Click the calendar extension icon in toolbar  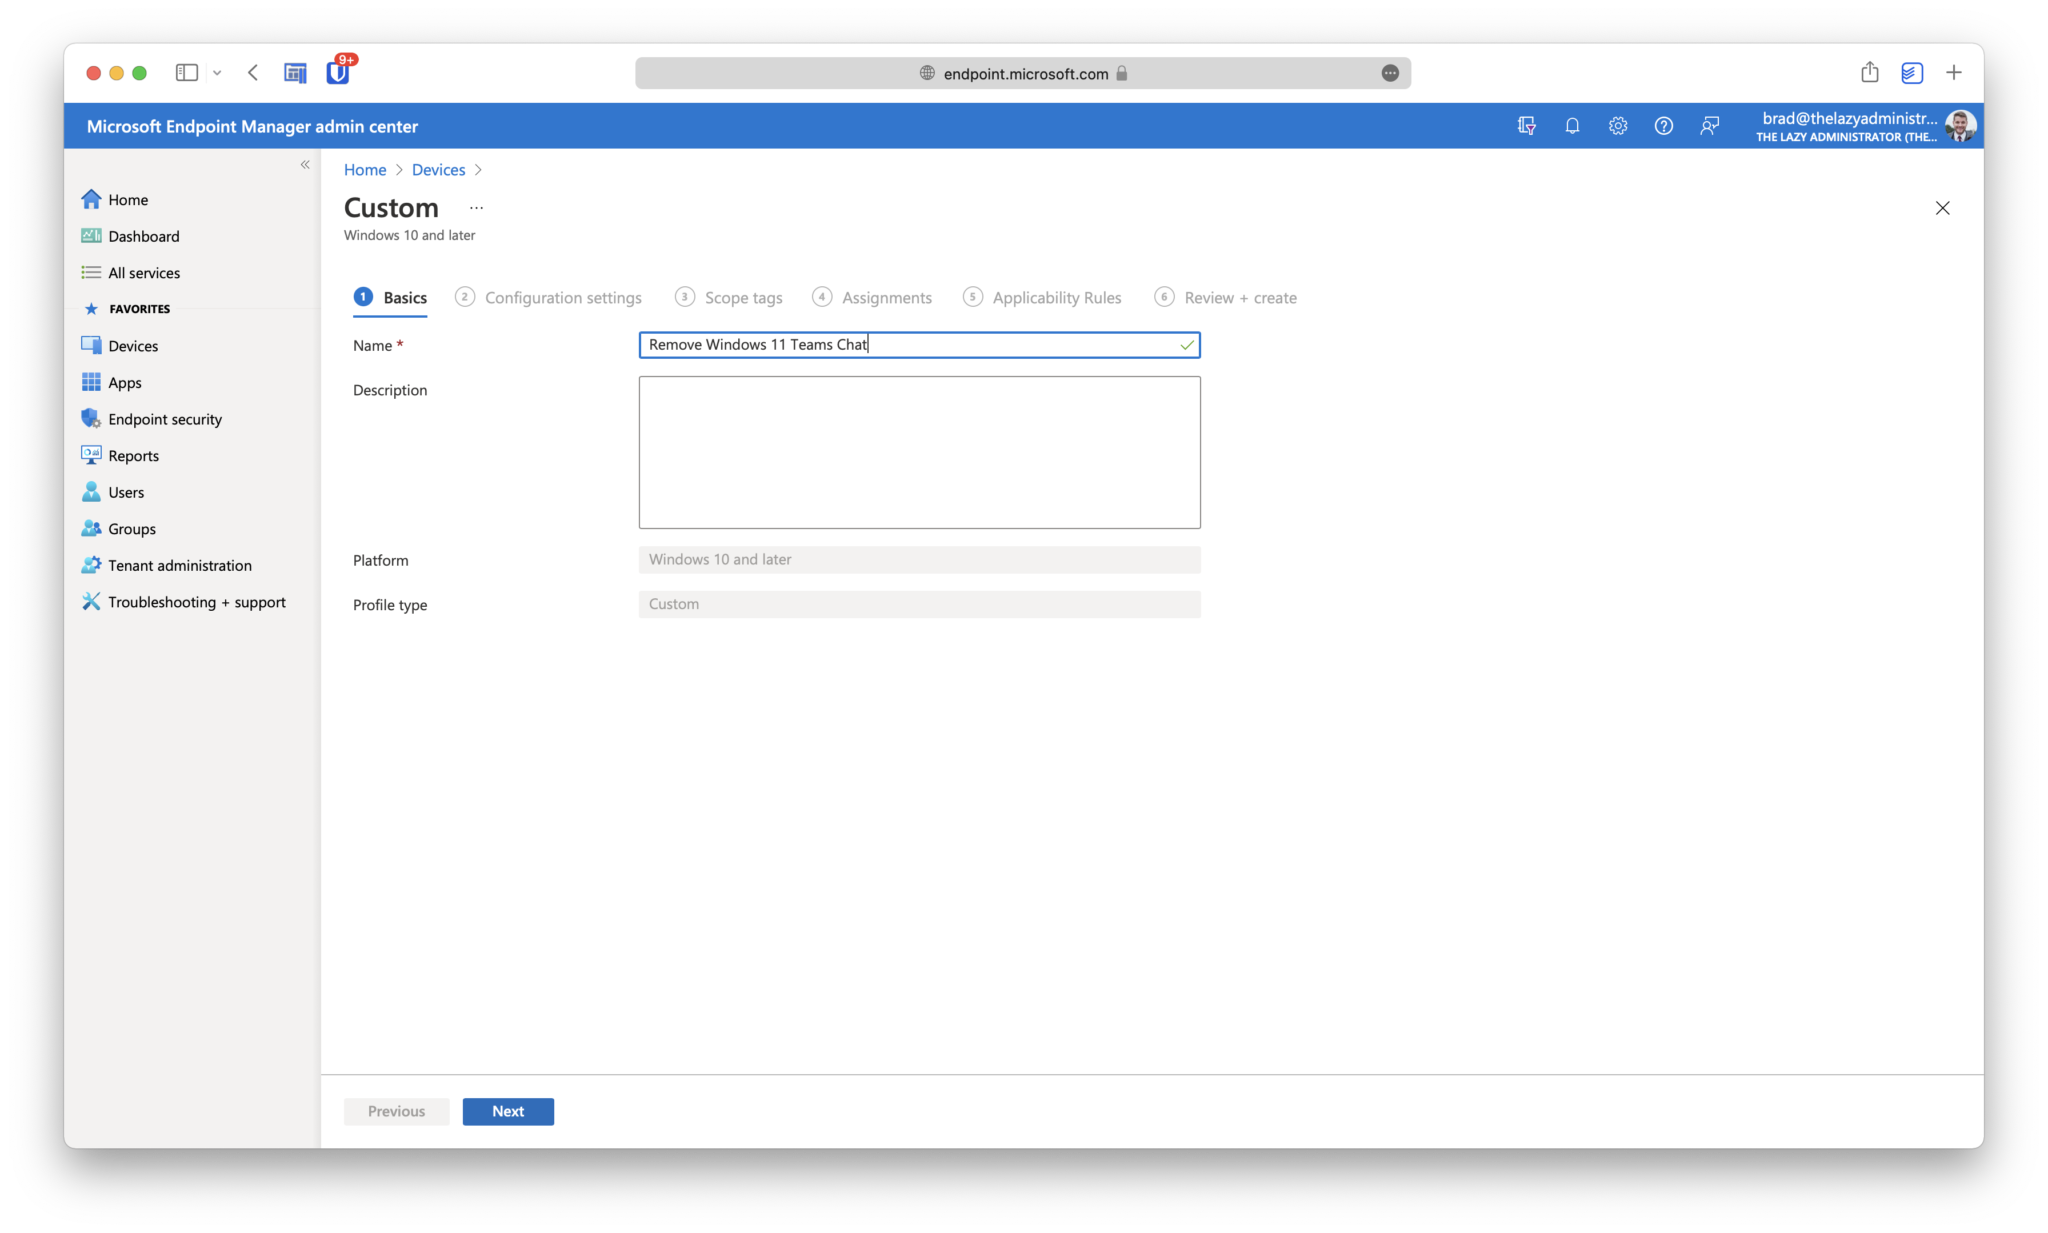(295, 73)
